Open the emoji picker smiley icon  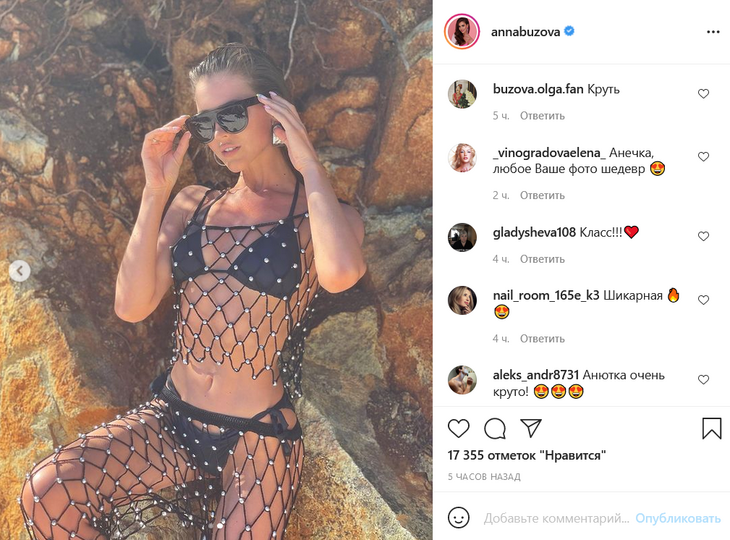(x=459, y=518)
